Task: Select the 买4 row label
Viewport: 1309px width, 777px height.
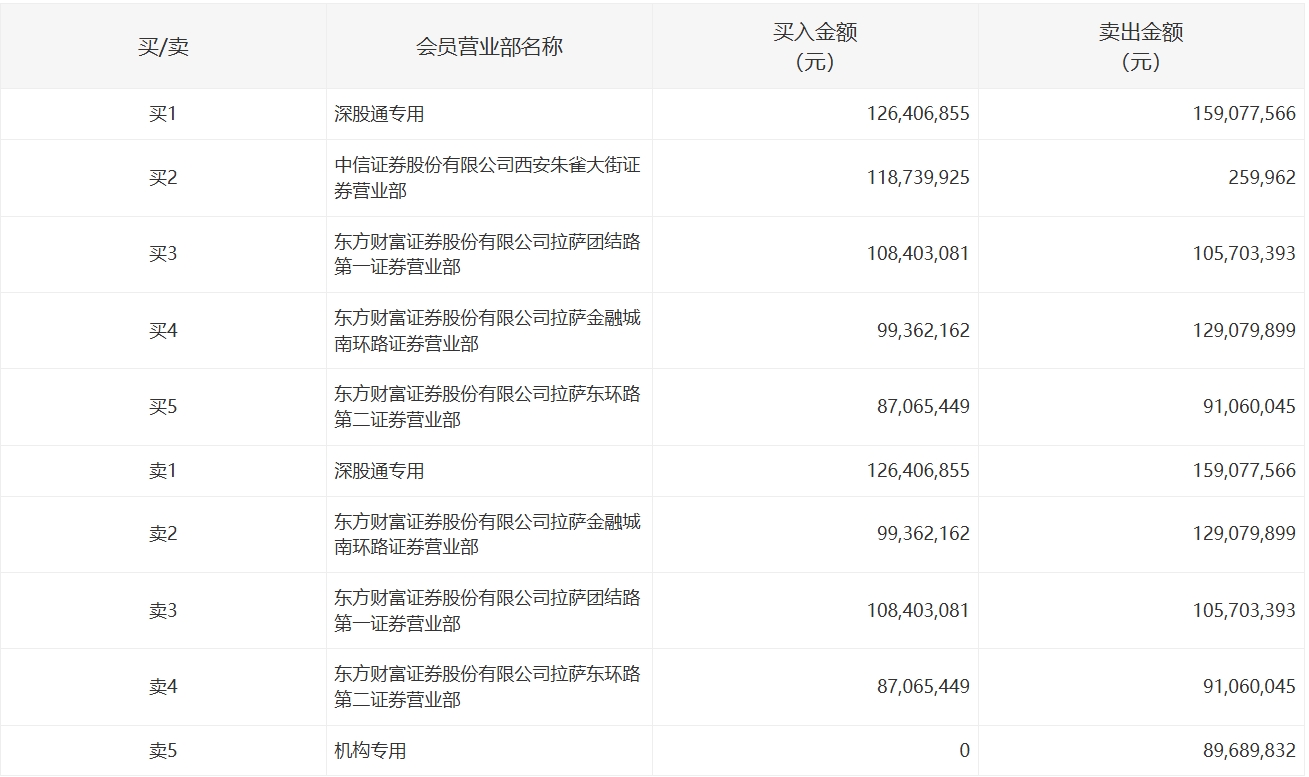Action: [163, 331]
